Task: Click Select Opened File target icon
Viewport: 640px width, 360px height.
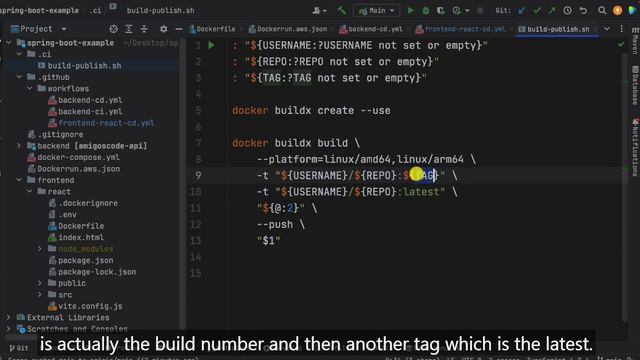Action: (113, 29)
